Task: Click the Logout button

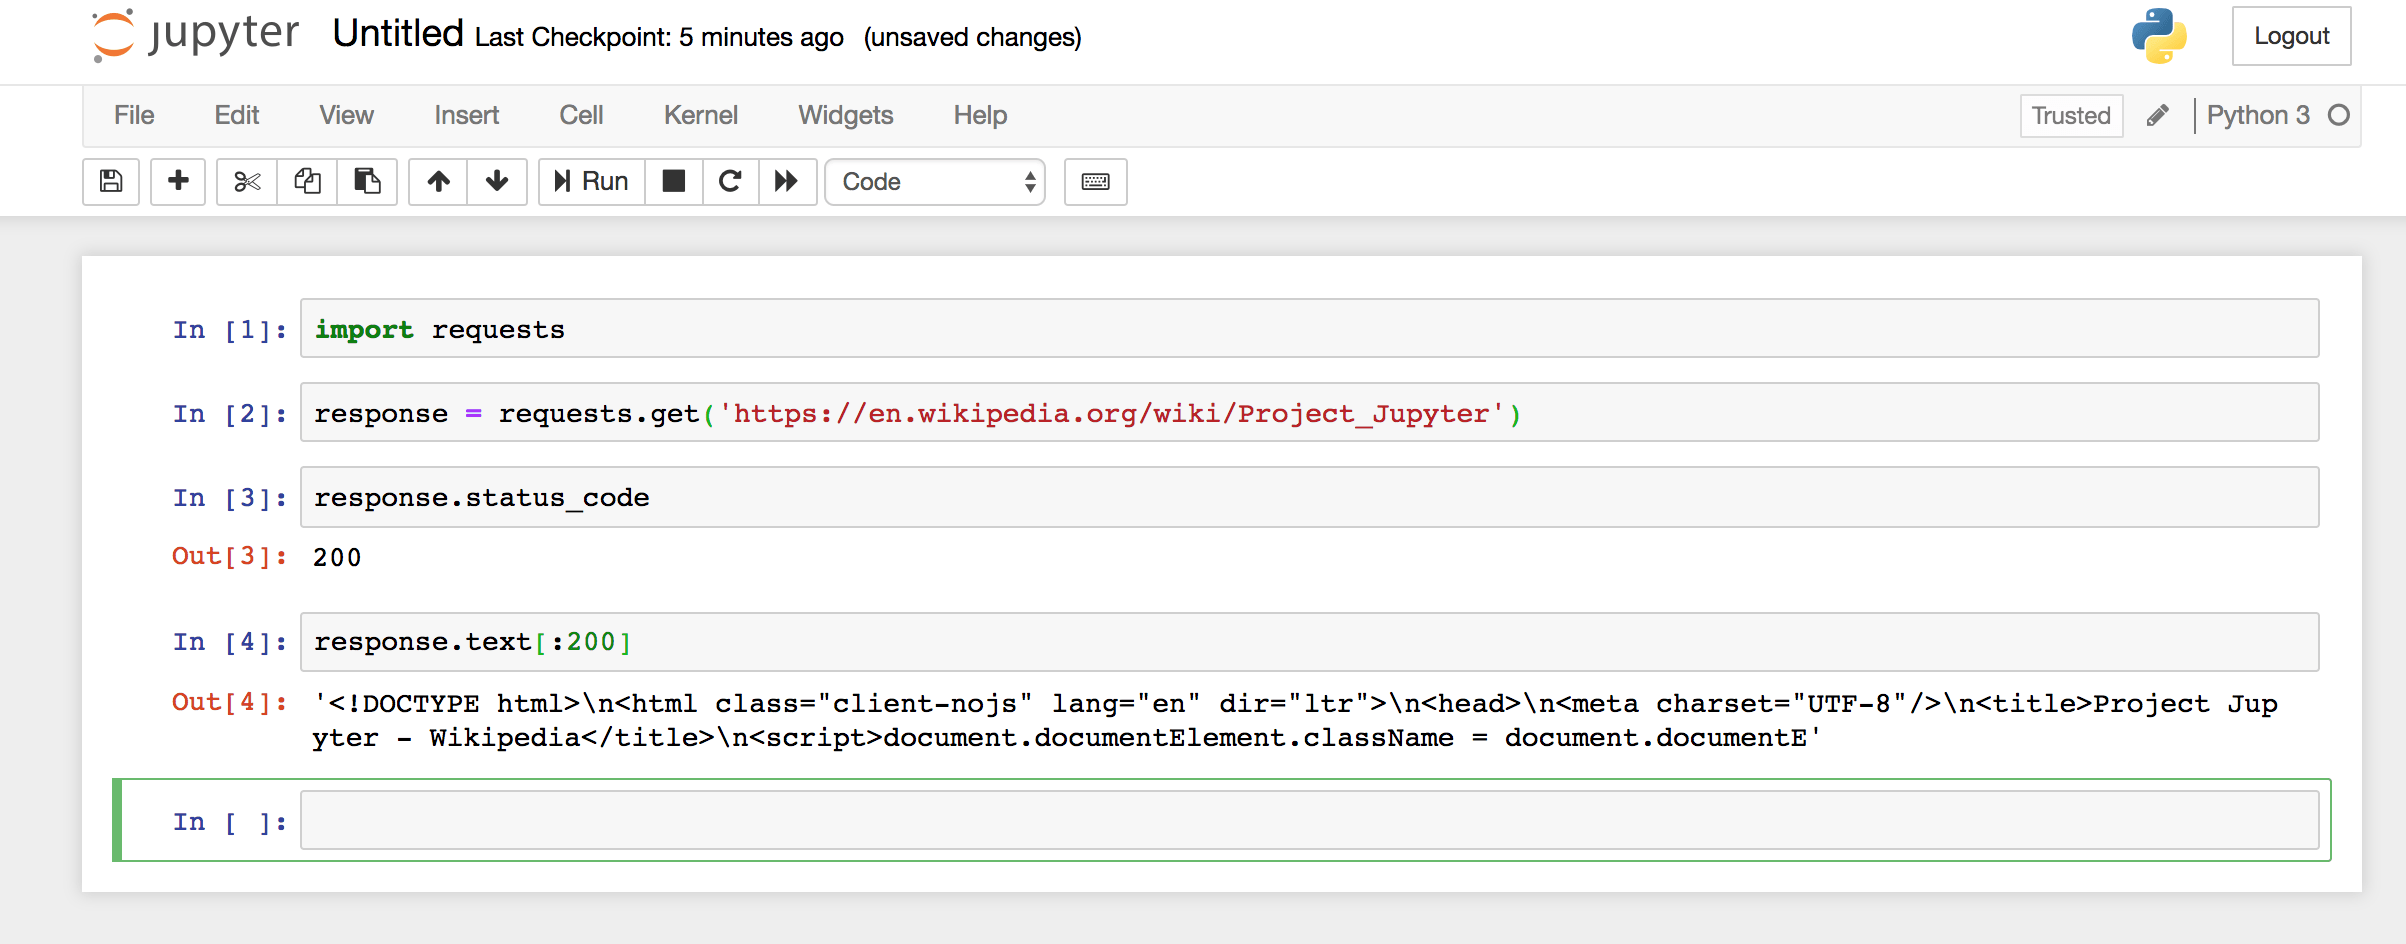Action: [2291, 36]
